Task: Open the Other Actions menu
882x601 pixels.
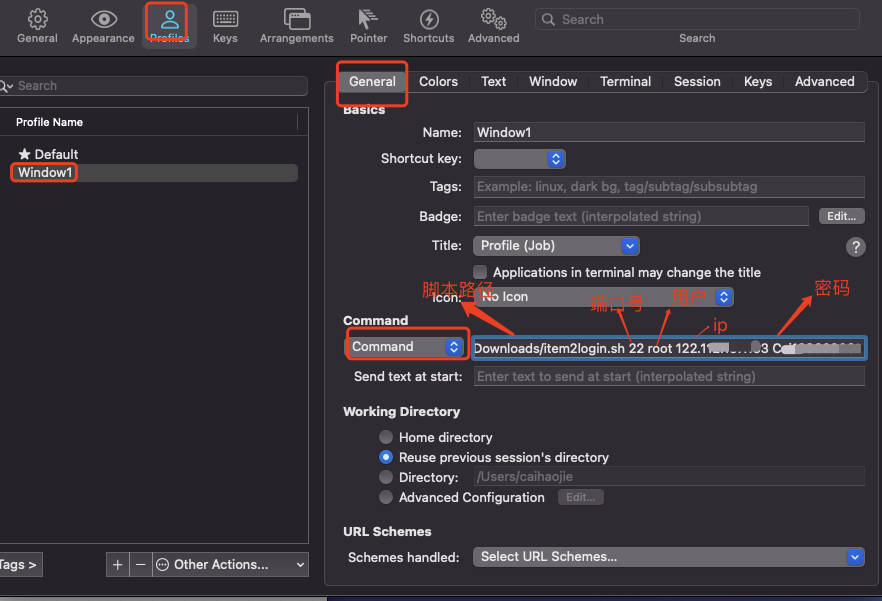Action: [x=229, y=564]
